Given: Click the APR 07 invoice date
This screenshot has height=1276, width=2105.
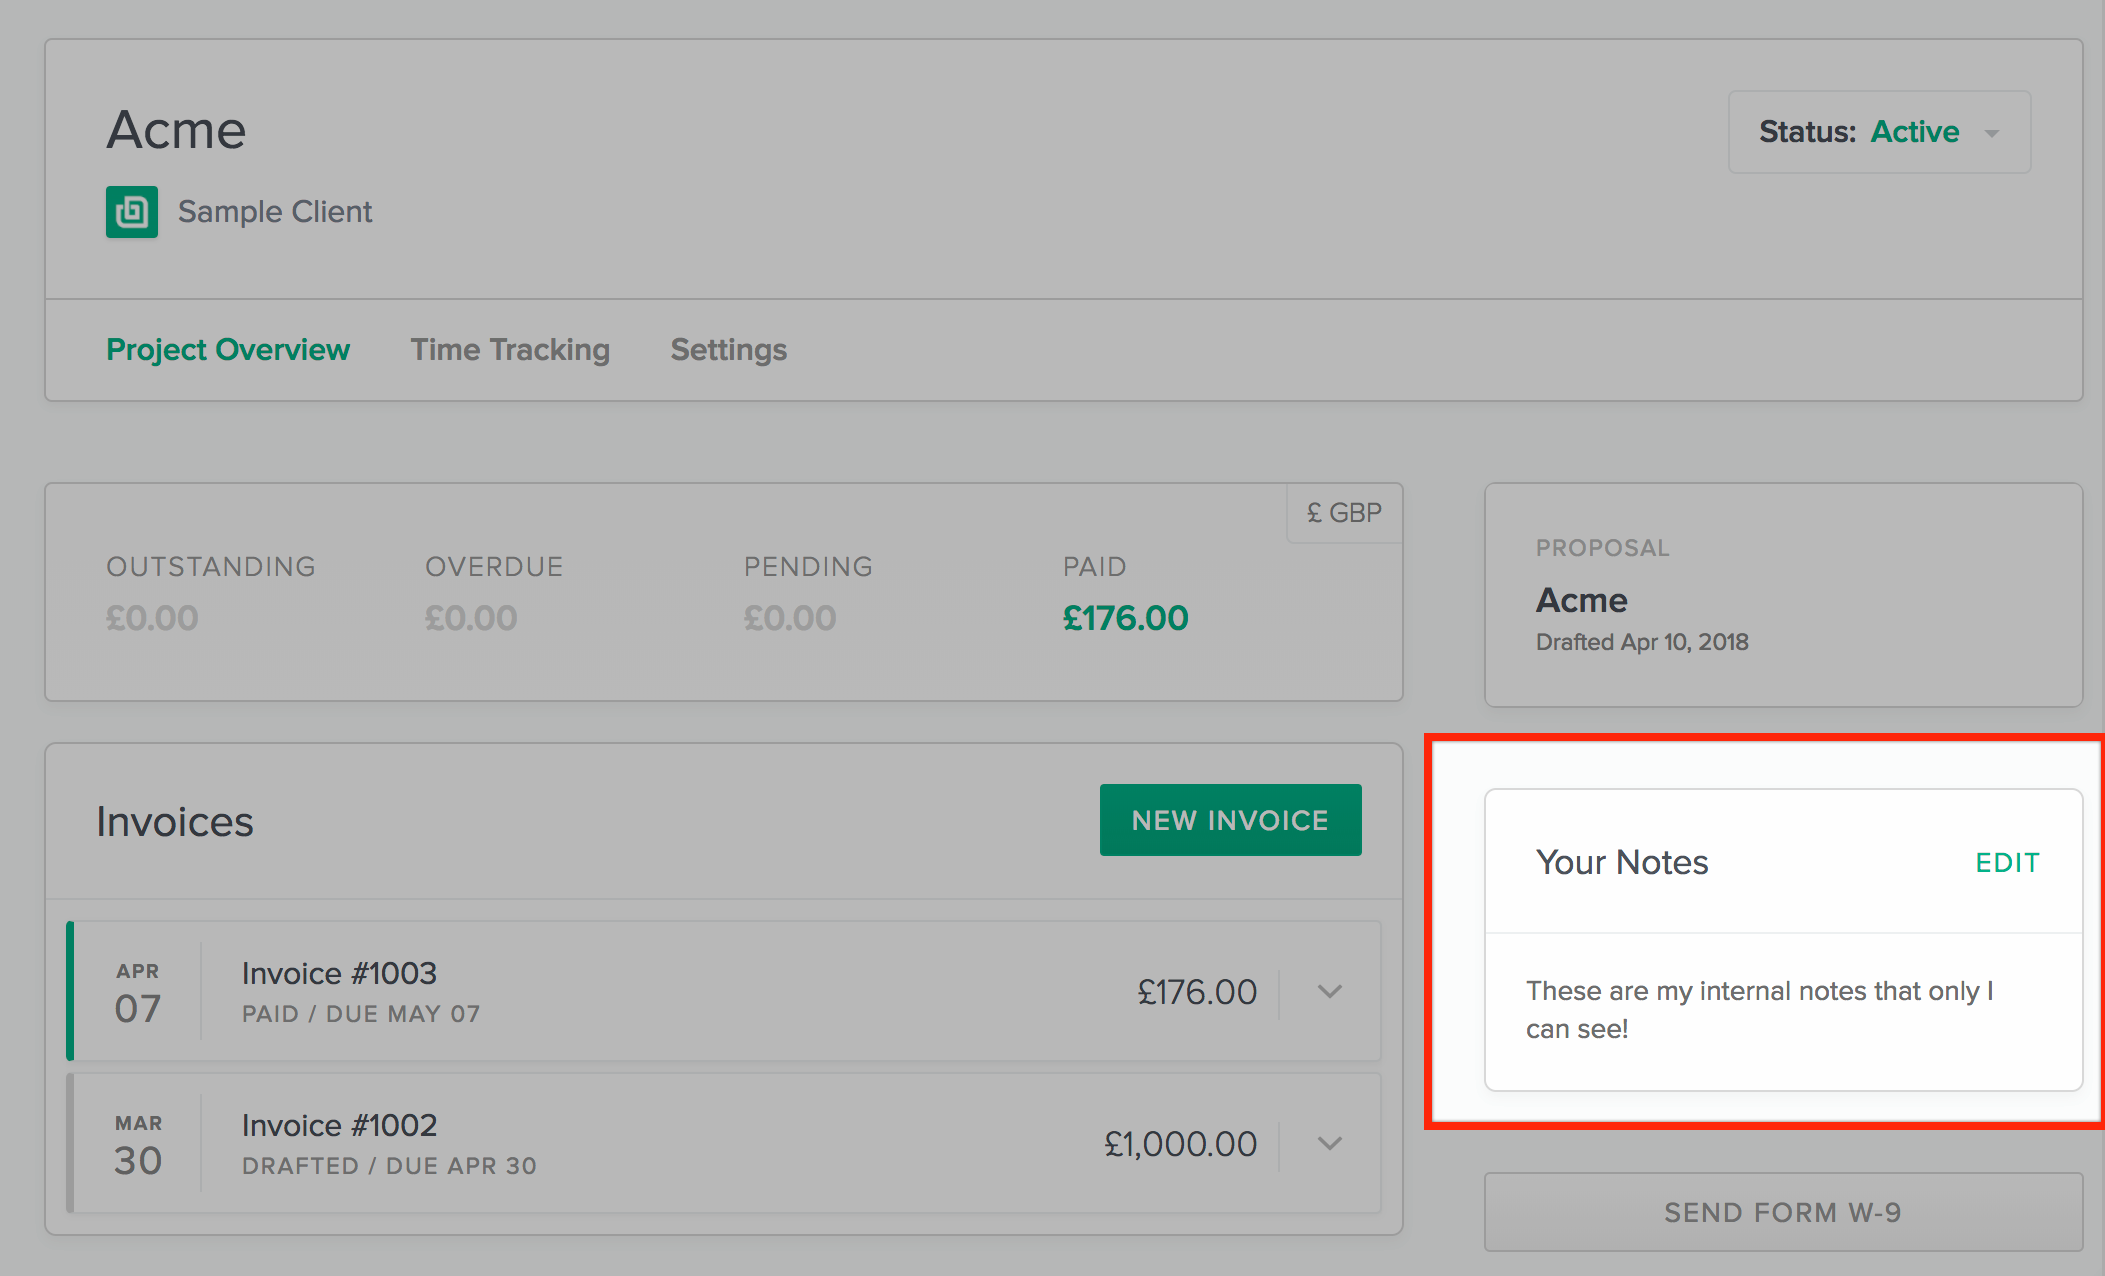Looking at the screenshot, I should [138, 994].
